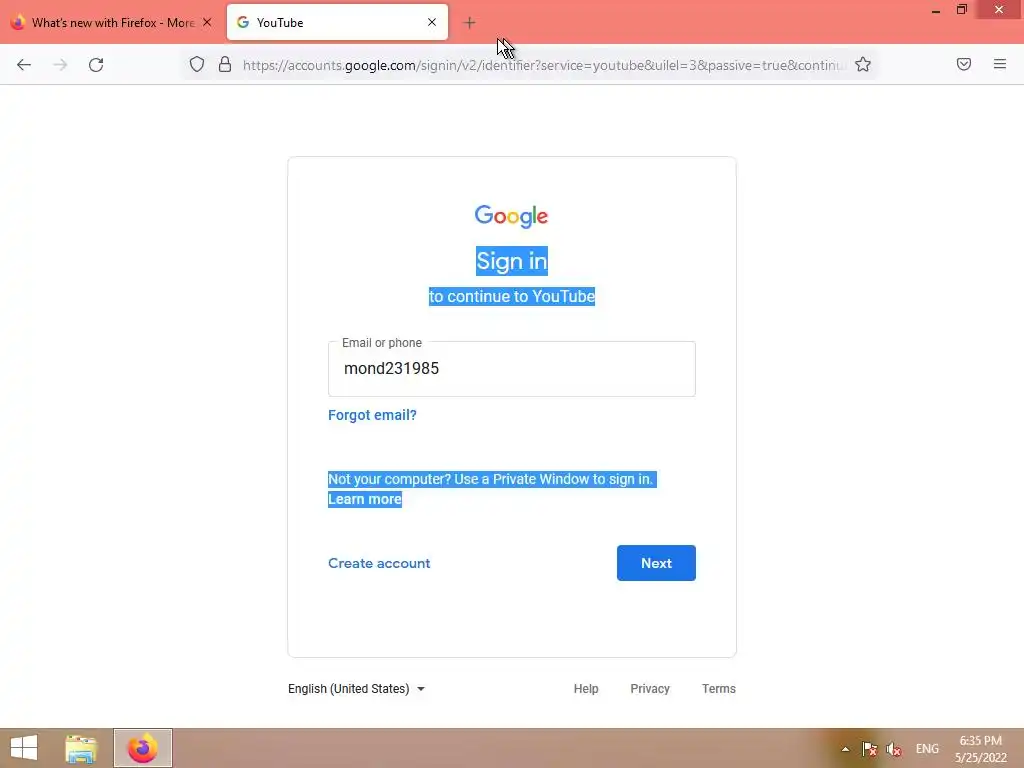The image size is (1024, 768).
Task: View site security via padlock icon
Action: [225, 64]
